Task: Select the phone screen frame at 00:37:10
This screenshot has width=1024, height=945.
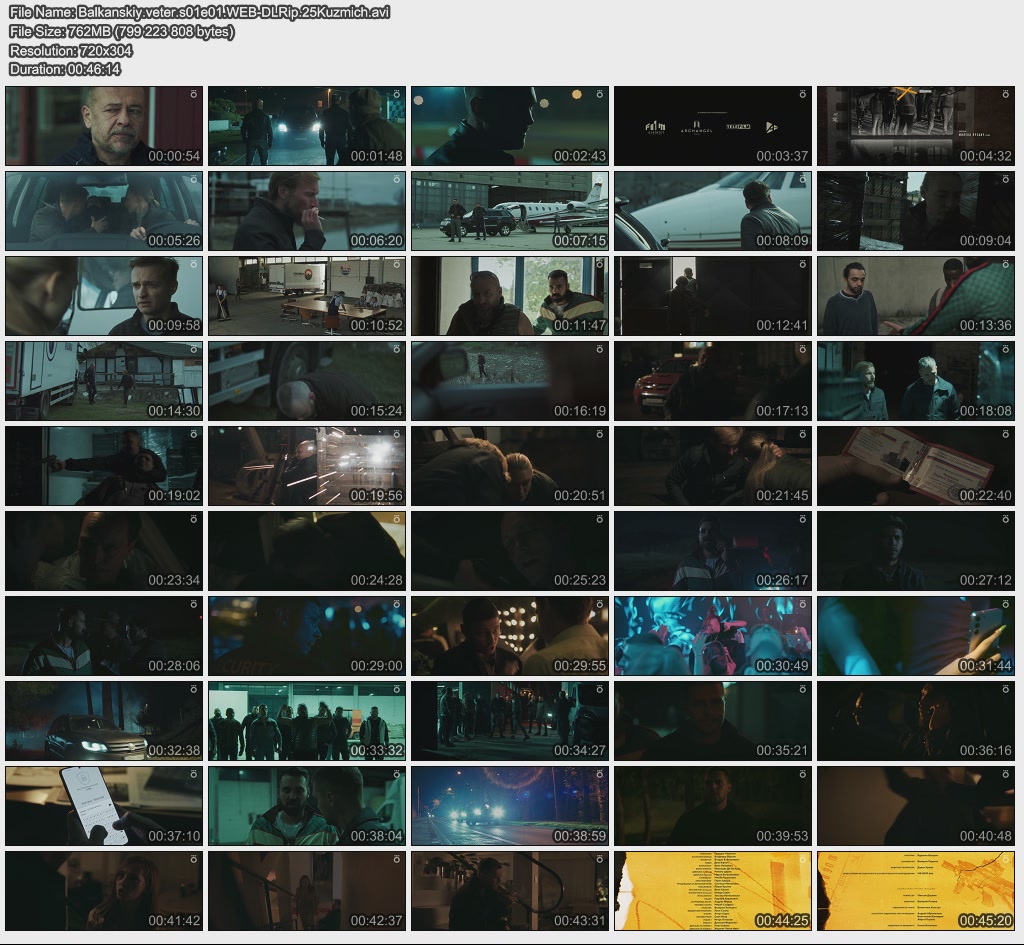Action: point(104,807)
